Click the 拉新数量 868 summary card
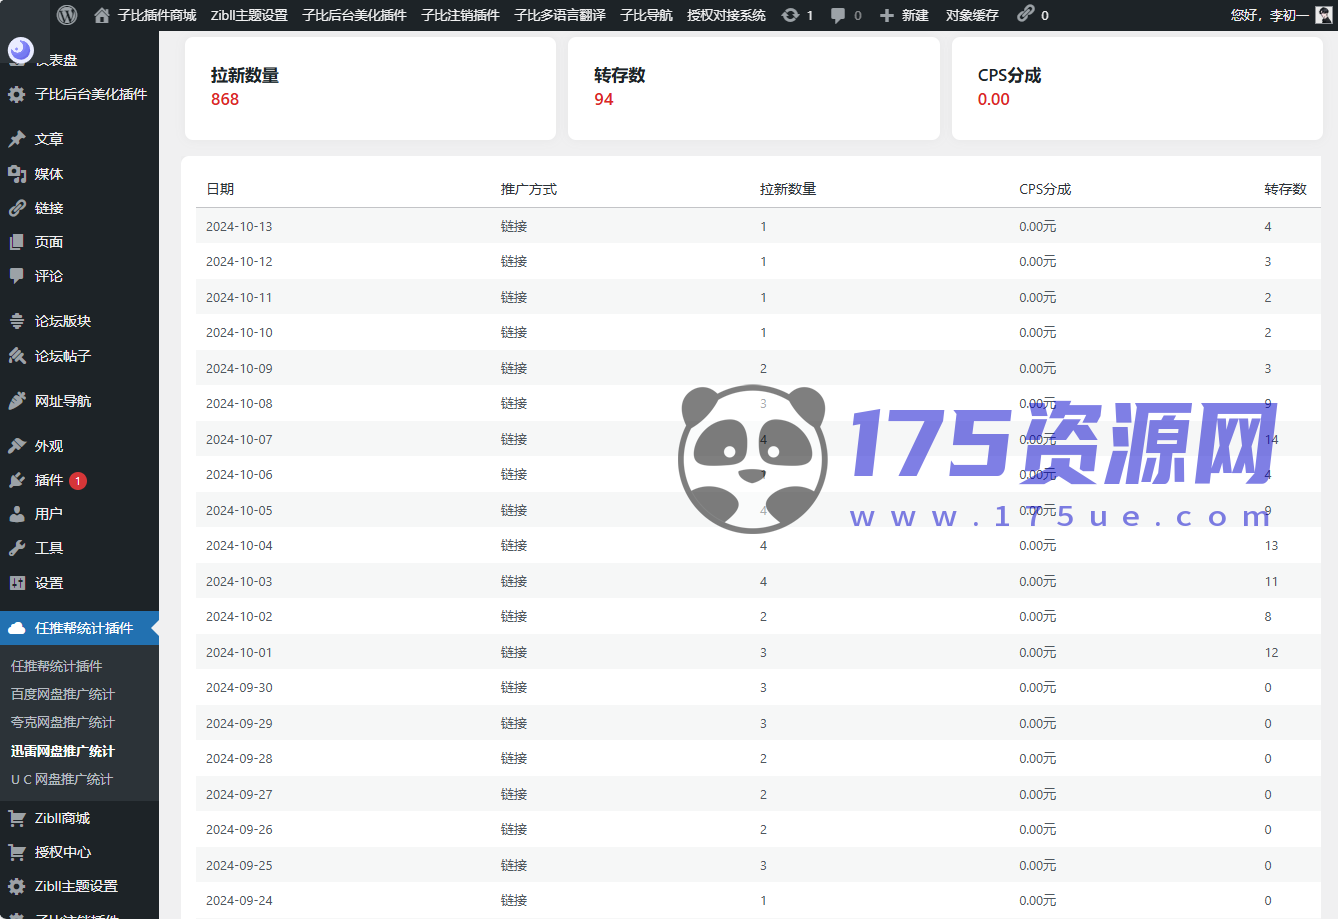The height and width of the screenshot is (919, 1338). pos(370,88)
